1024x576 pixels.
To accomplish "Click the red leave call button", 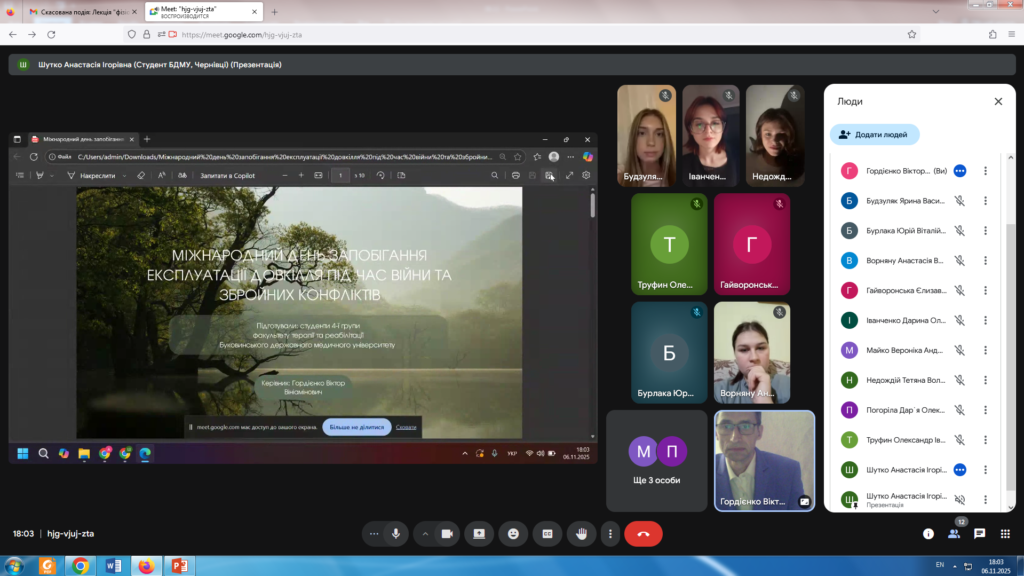I will [x=643, y=534].
